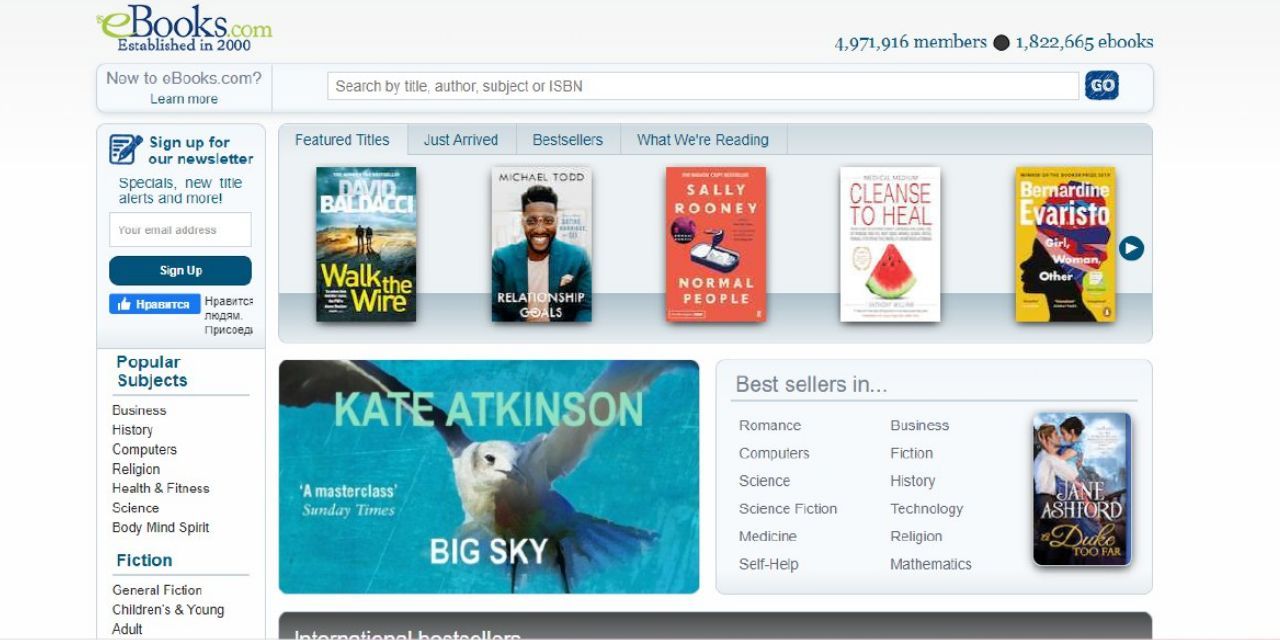Click the Learn more link

[x=184, y=99]
